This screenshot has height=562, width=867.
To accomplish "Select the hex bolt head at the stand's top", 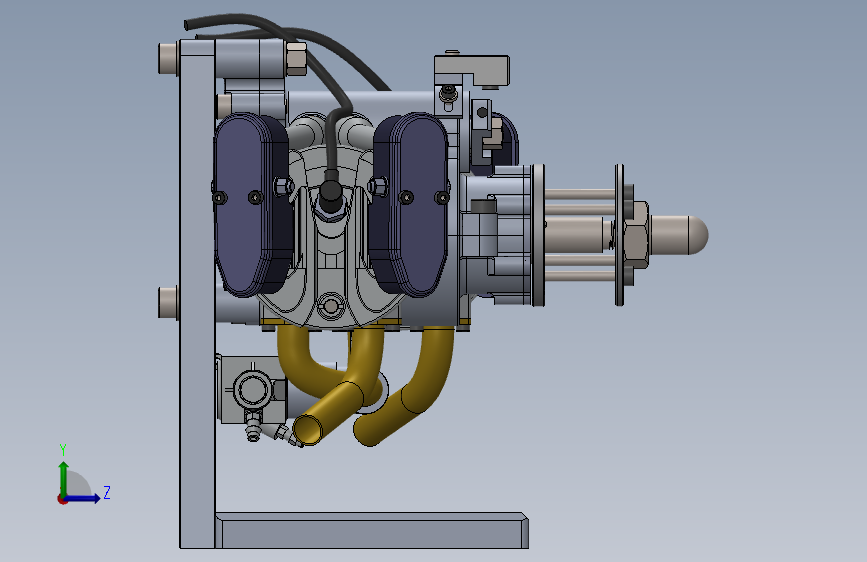I will [296, 58].
